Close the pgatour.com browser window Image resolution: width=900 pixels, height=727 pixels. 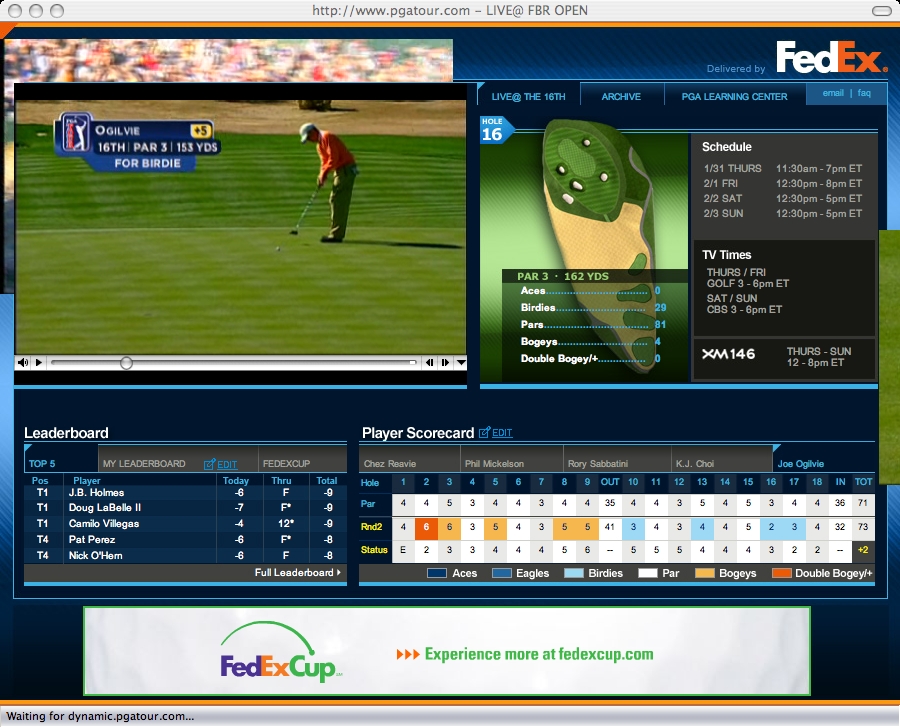pos(15,10)
